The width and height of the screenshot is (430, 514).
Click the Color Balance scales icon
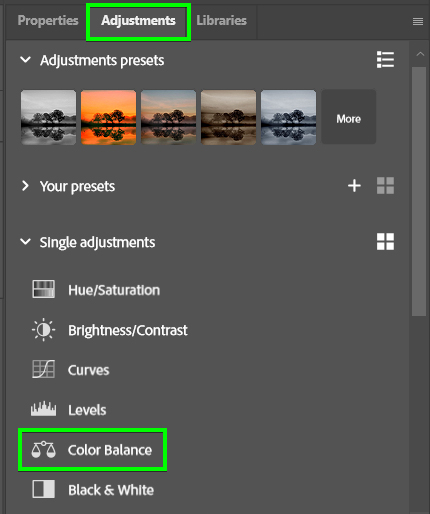pos(43,449)
